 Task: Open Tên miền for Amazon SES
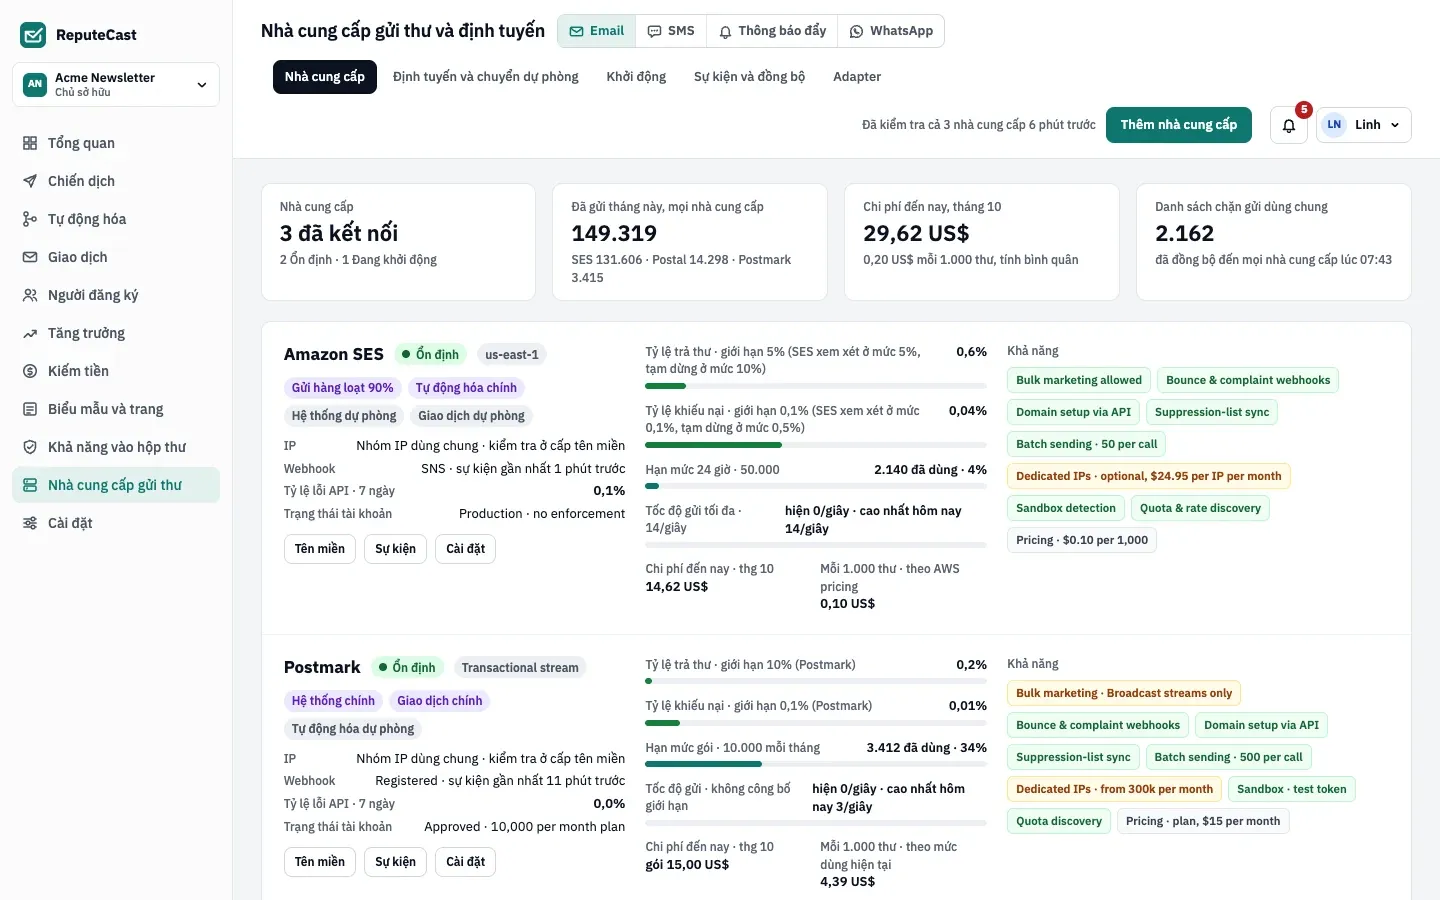320,549
